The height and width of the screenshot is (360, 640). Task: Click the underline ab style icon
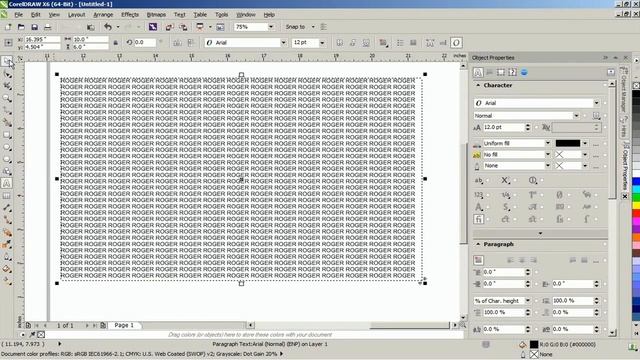click(478, 180)
